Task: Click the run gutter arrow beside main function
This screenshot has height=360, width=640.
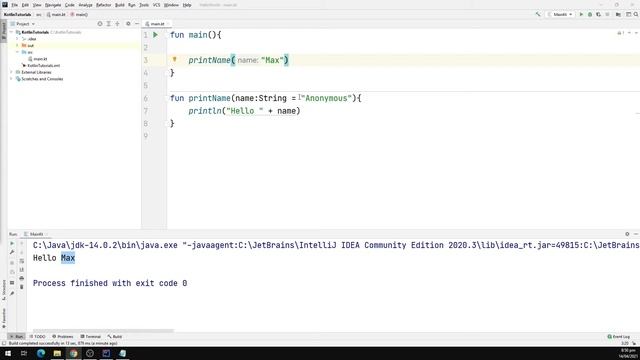Action: (155, 35)
